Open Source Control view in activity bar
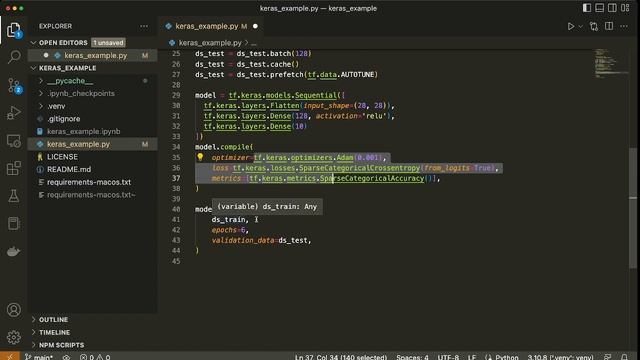 (x=13, y=85)
